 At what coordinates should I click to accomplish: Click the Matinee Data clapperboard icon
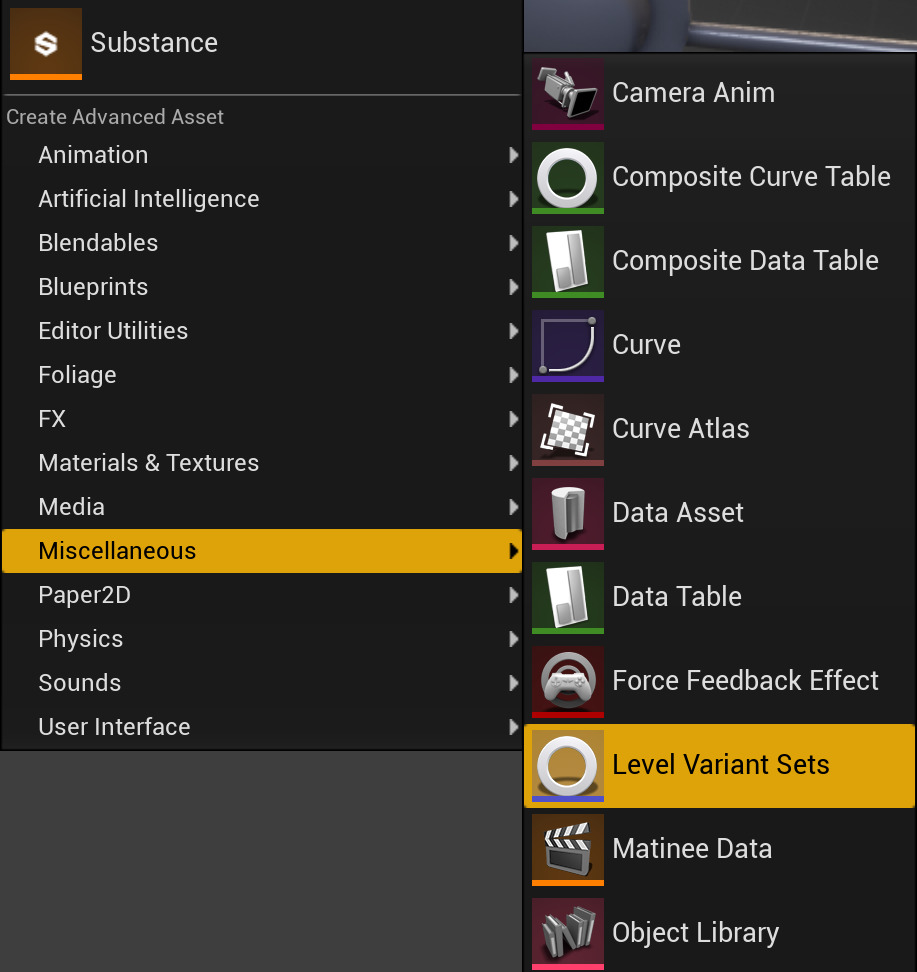(567, 849)
